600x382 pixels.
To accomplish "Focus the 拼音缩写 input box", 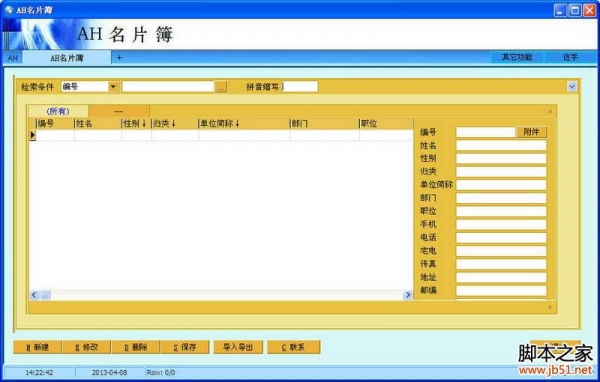I will pyautogui.click(x=300, y=87).
